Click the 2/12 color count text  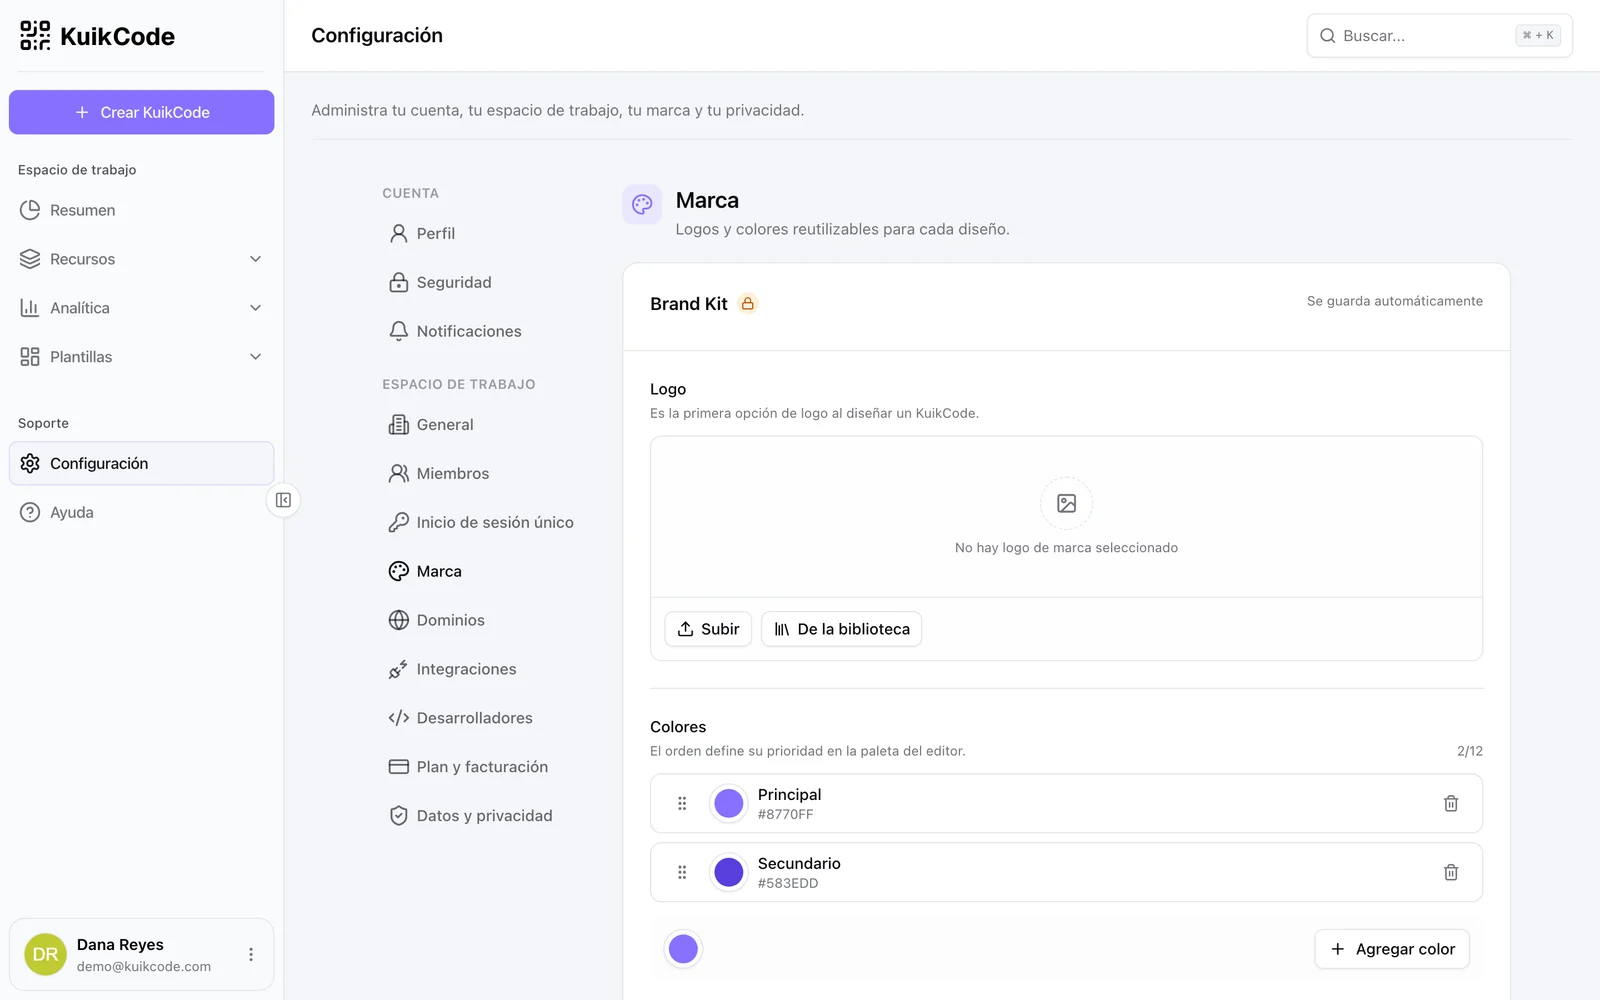point(1470,751)
